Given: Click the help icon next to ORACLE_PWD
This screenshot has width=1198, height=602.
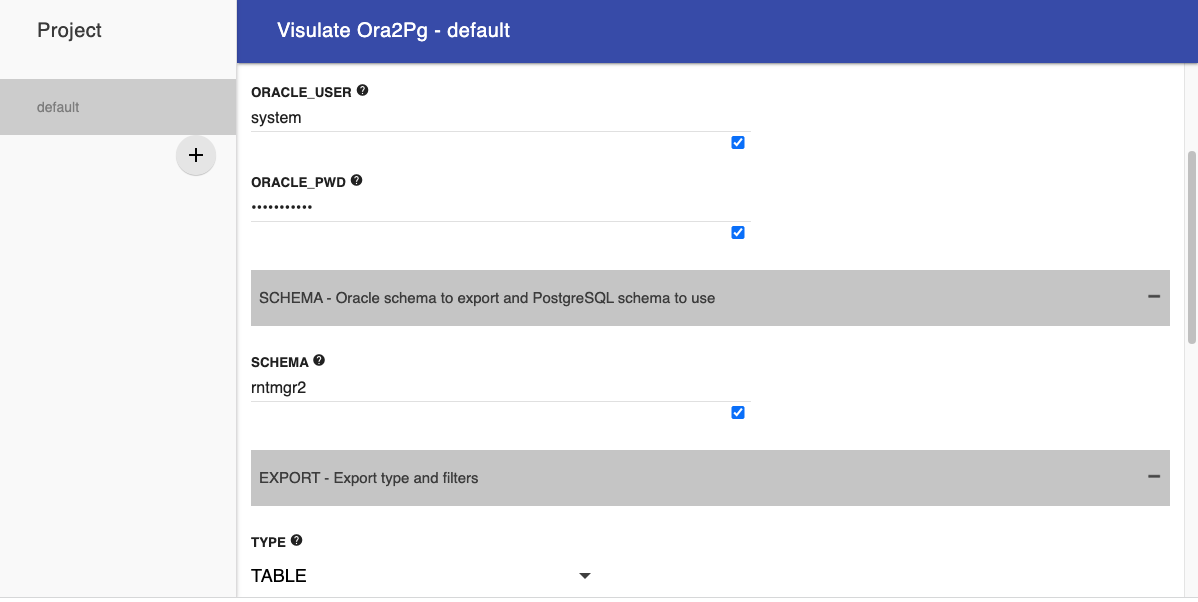Looking at the screenshot, I should click(x=356, y=181).
